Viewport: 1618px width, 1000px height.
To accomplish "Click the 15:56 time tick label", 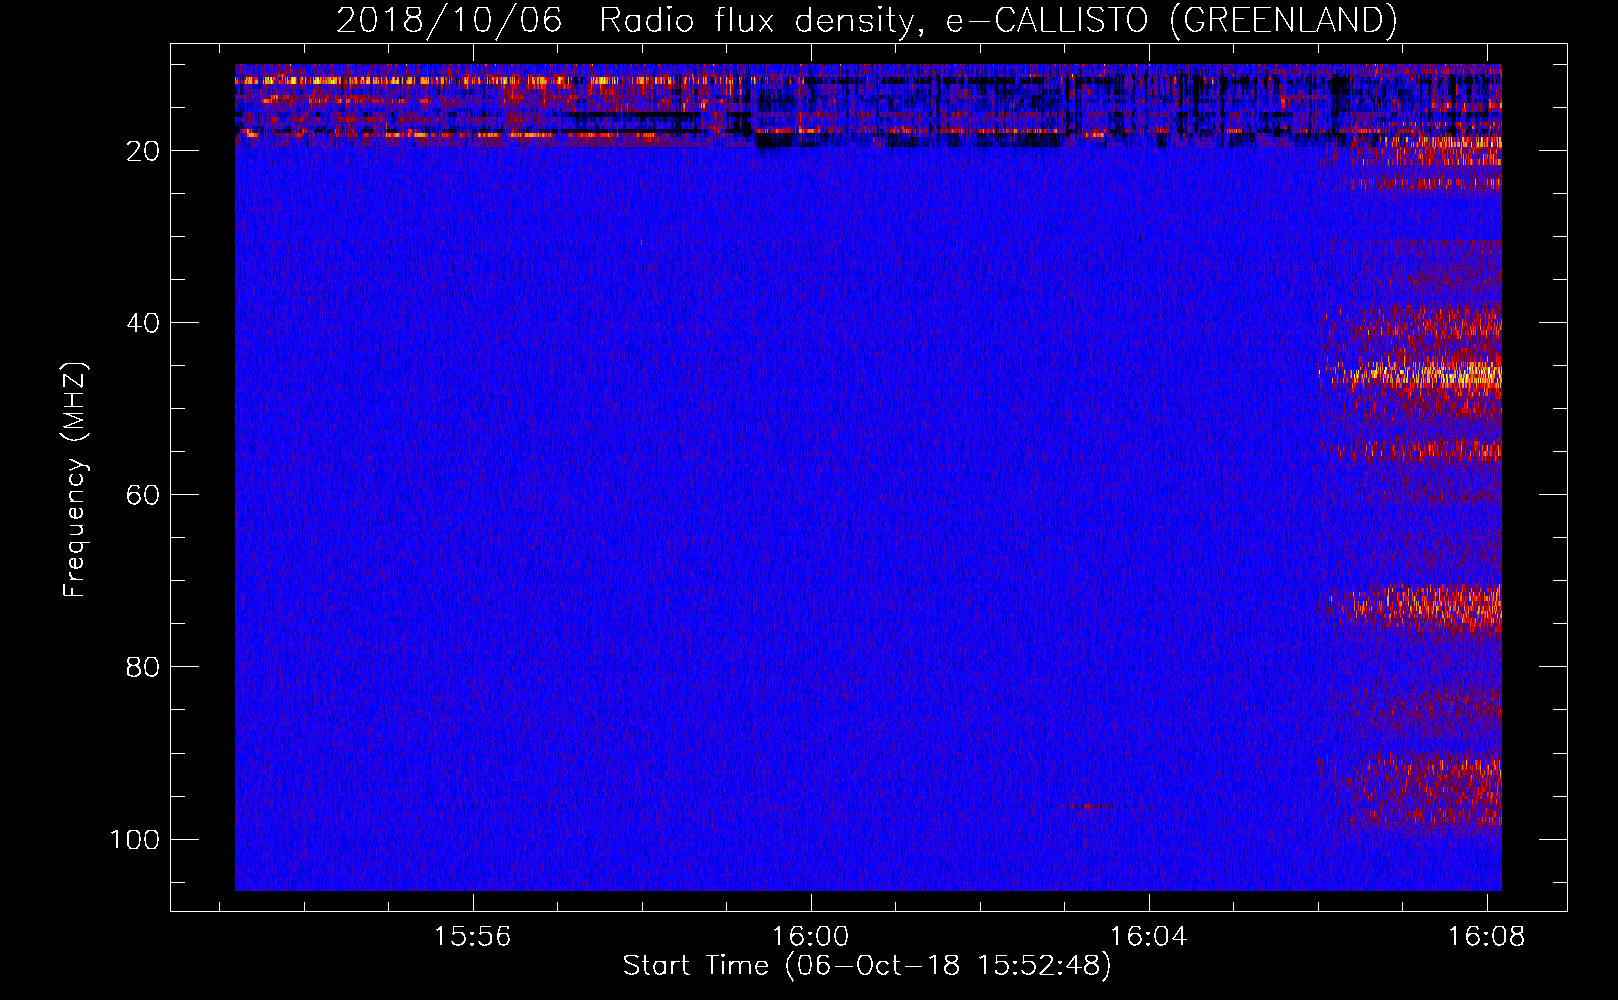I will tap(472, 936).
